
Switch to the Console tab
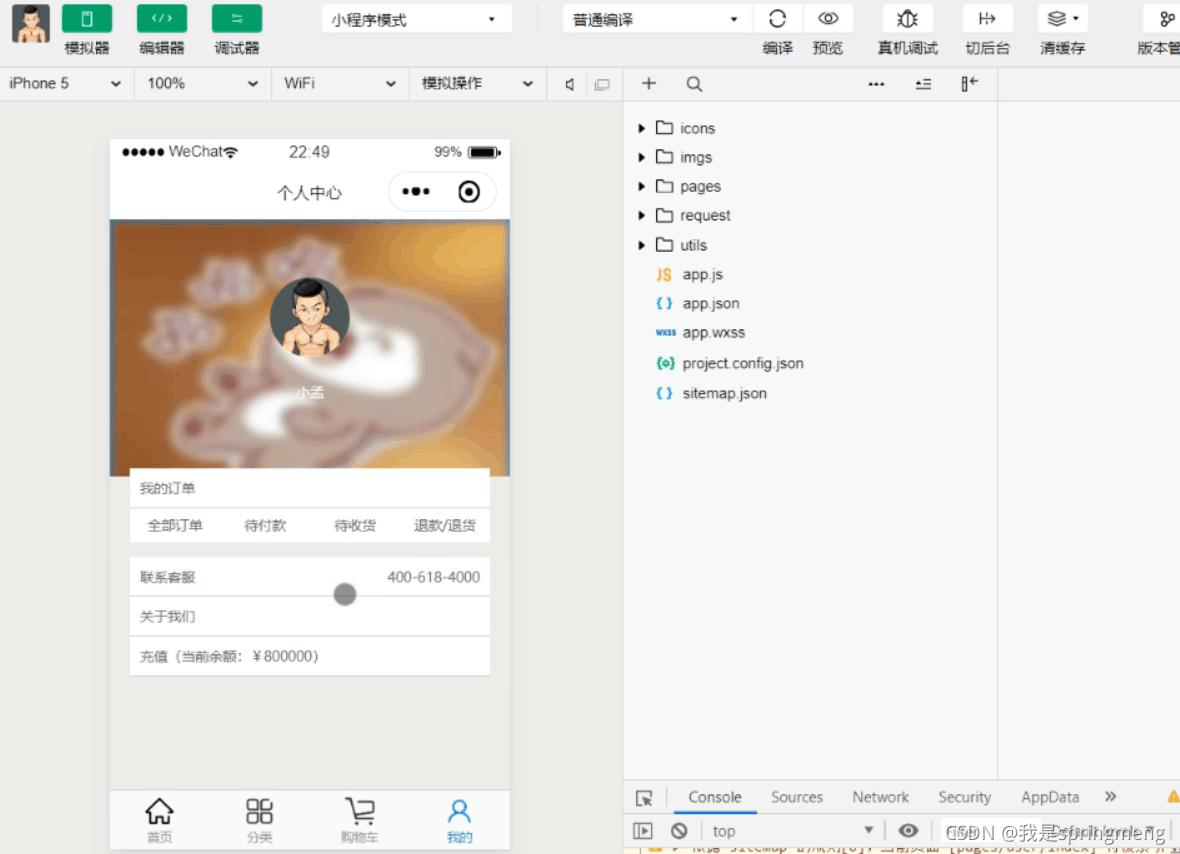(715, 797)
